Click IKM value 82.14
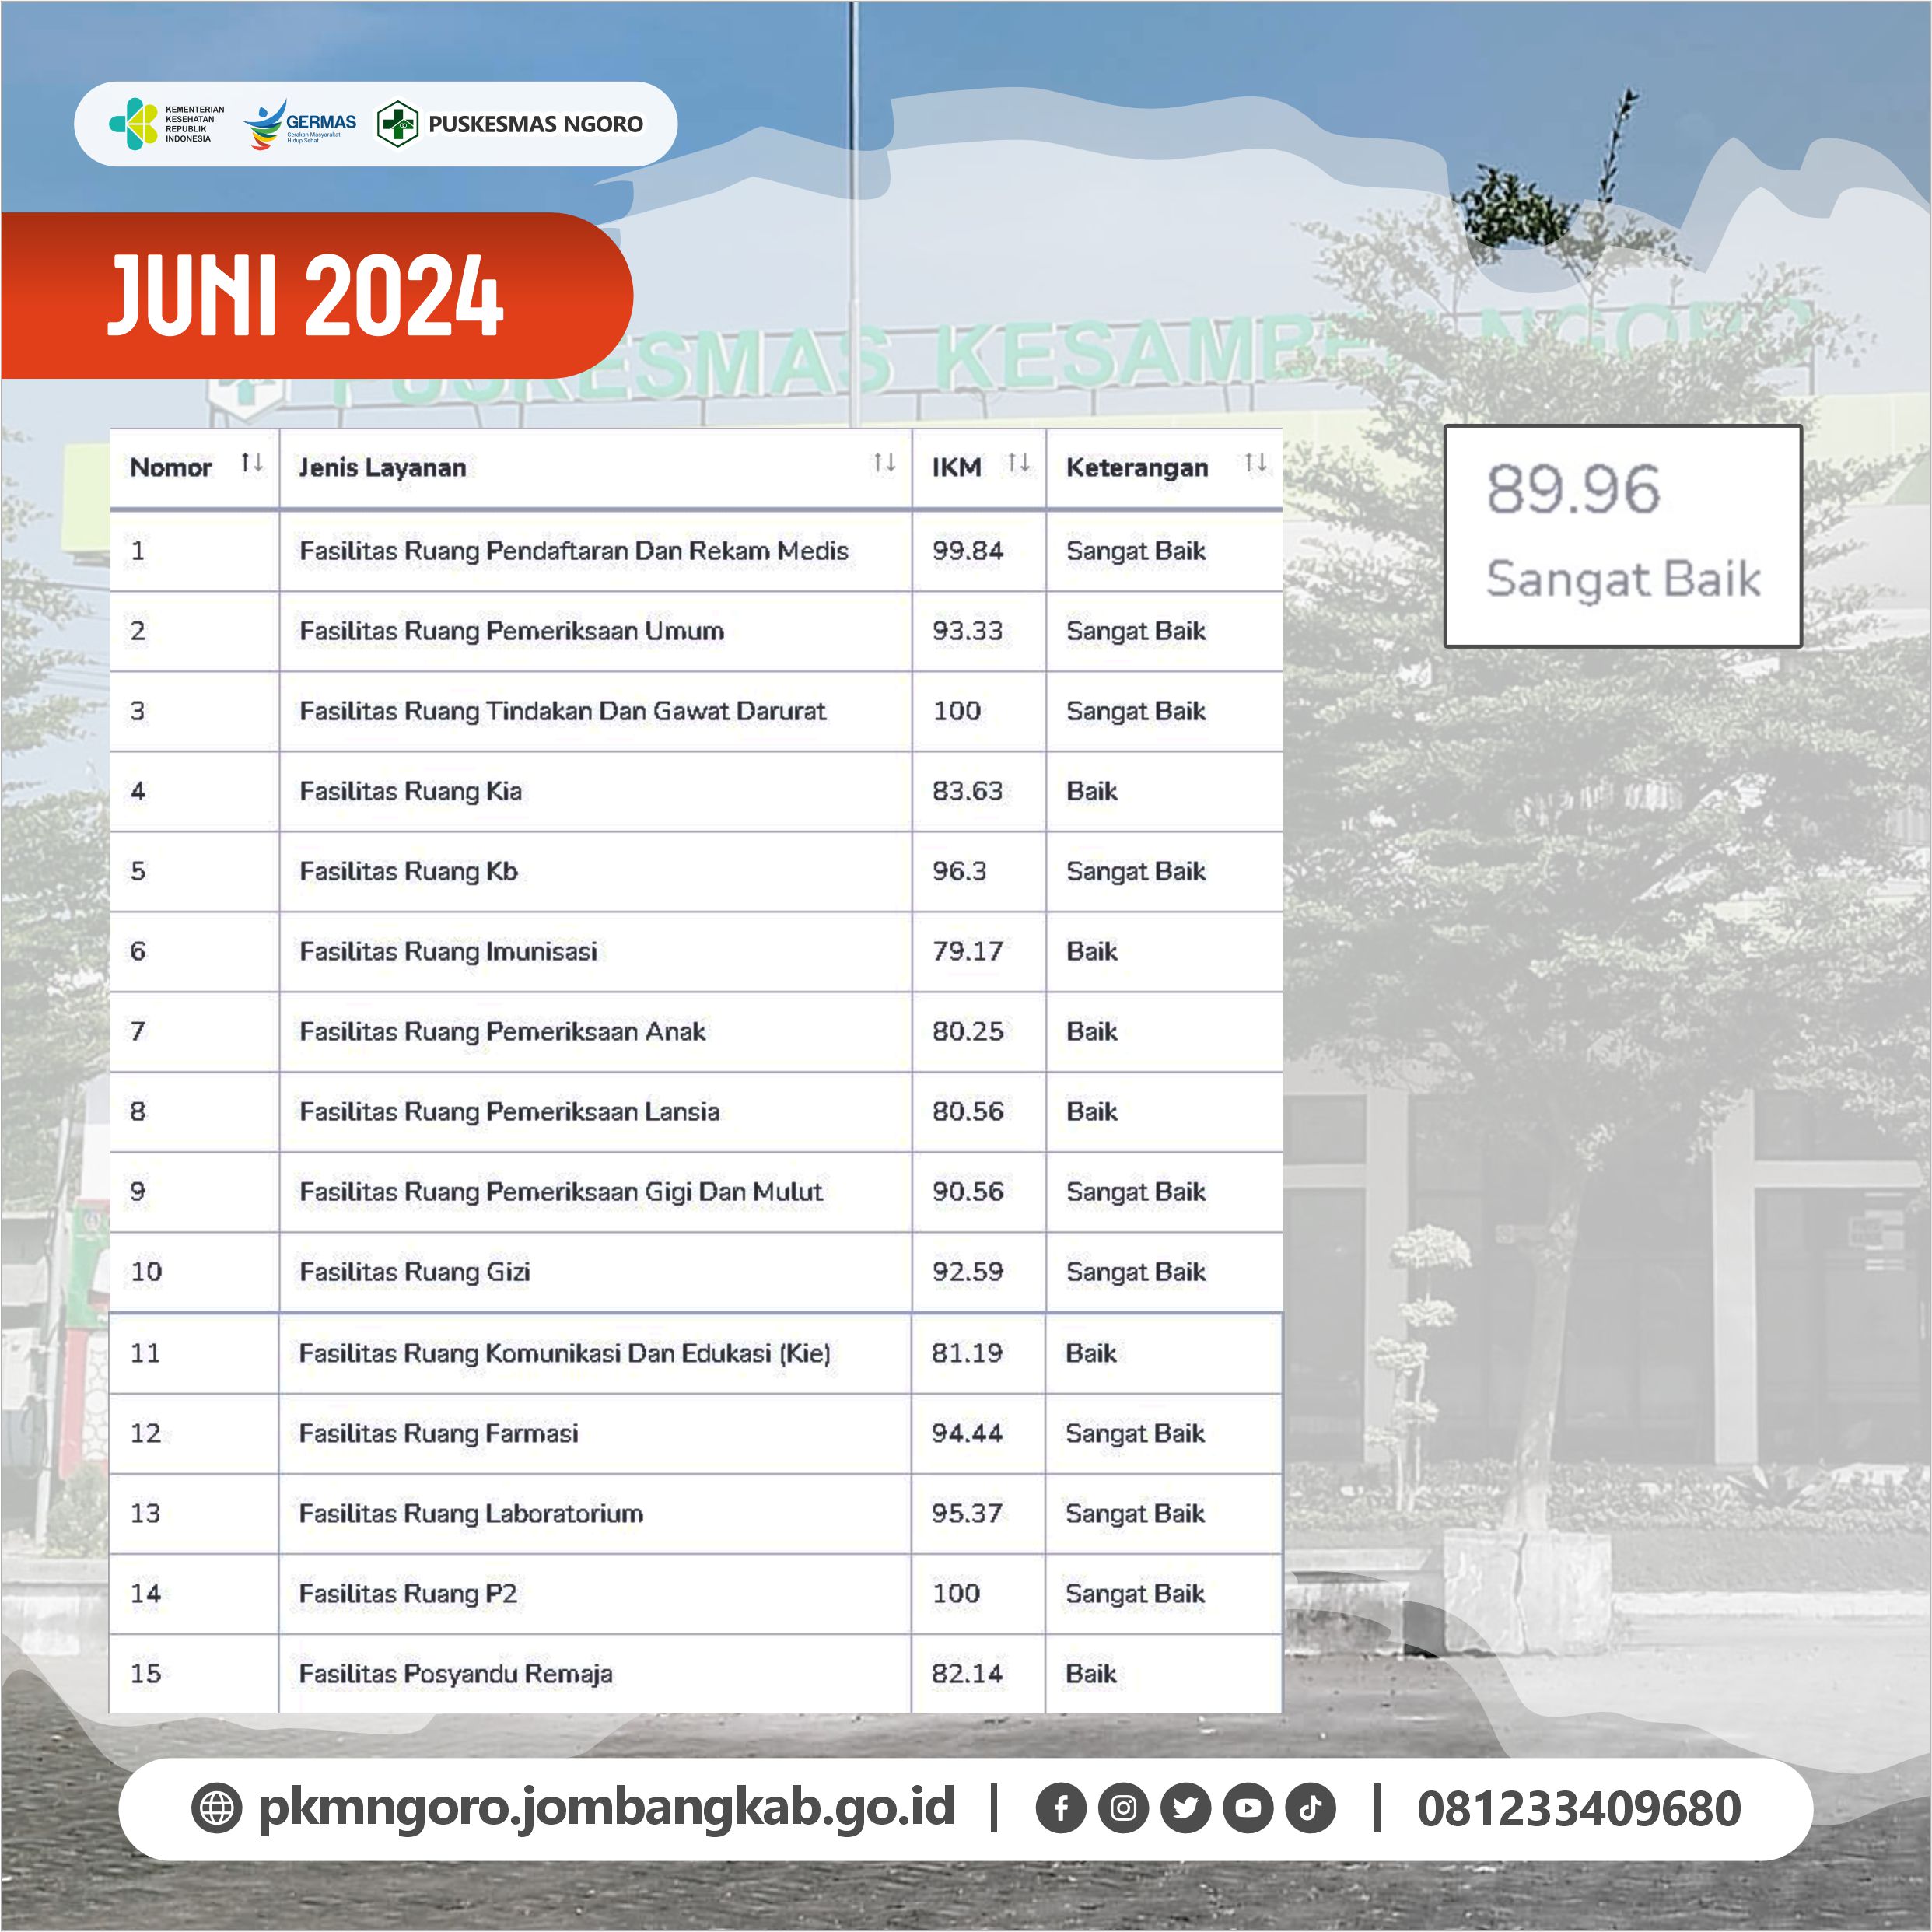Image resolution: width=1932 pixels, height=1932 pixels. [967, 1673]
